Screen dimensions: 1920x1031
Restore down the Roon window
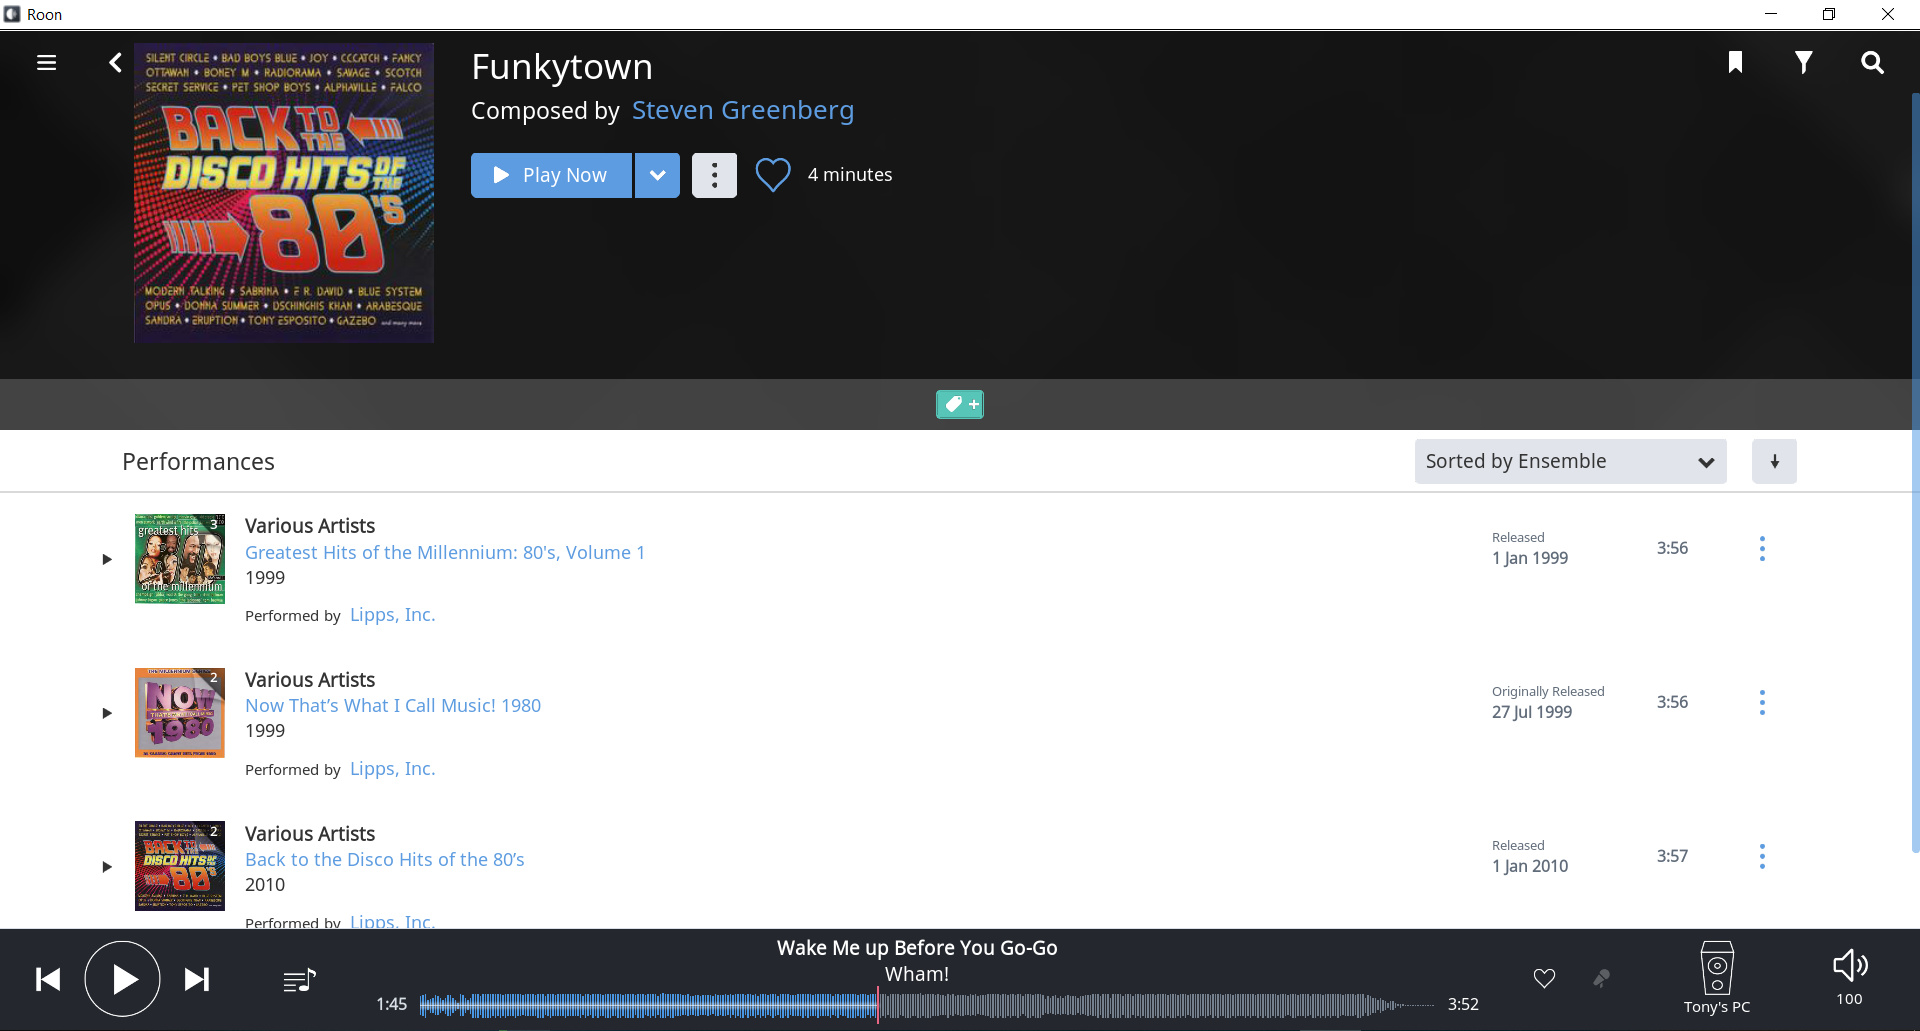pyautogui.click(x=1829, y=14)
